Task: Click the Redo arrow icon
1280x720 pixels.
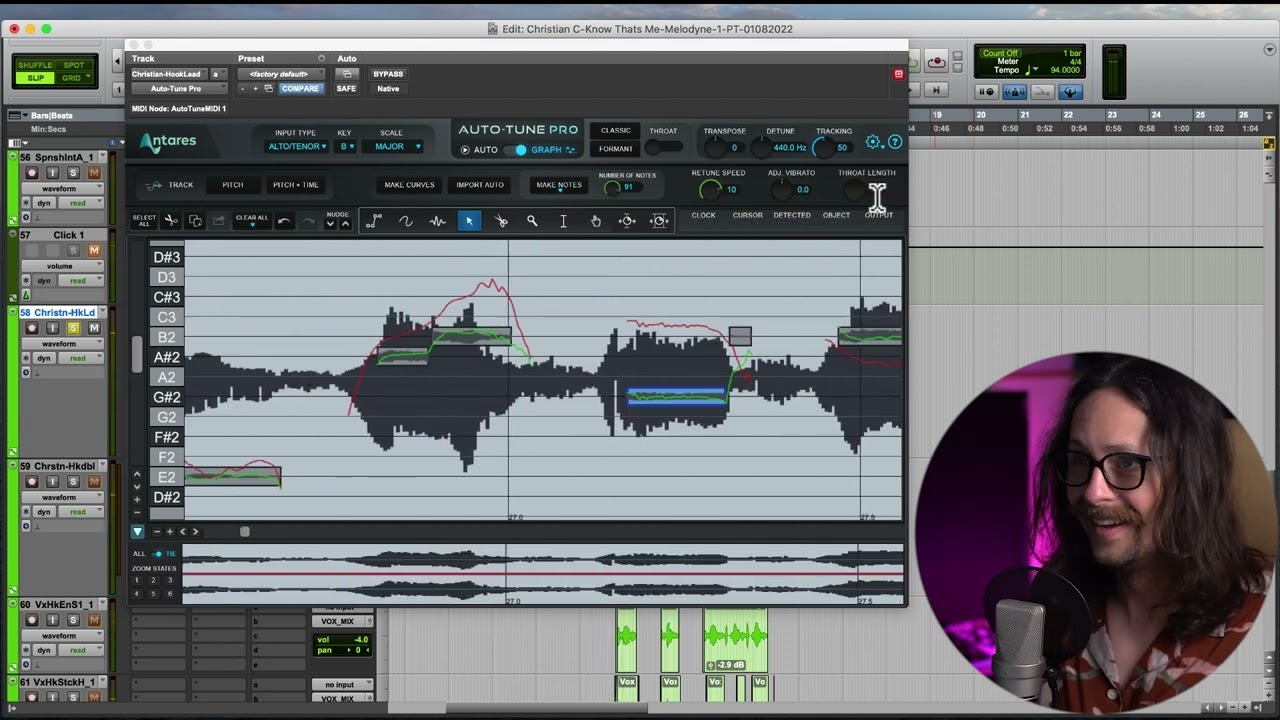Action: click(x=308, y=221)
